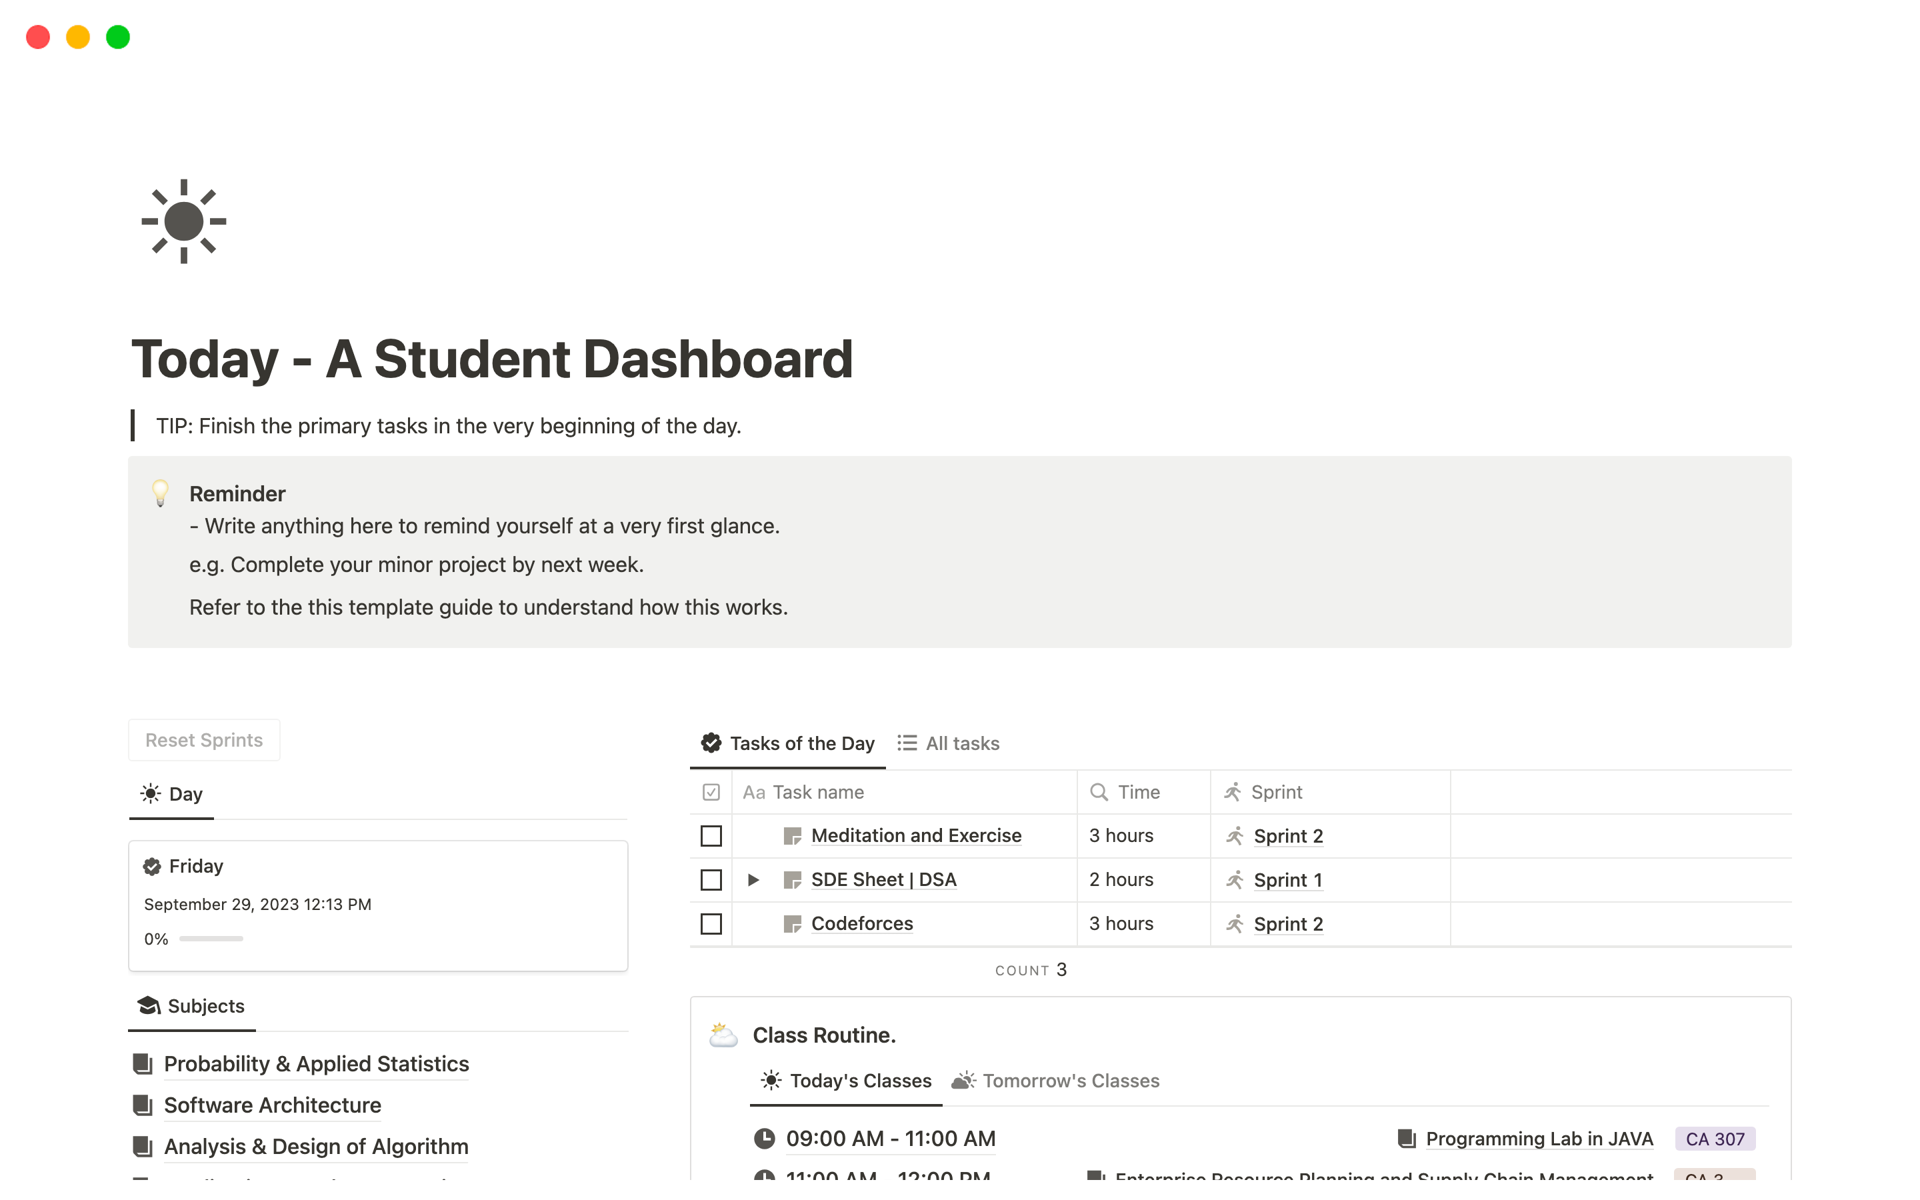Image resolution: width=1920 pixels, height=1200 pixels.
Task: Check the SDE Sheet | DSA task checkbox
Action: tap(711, 880)
